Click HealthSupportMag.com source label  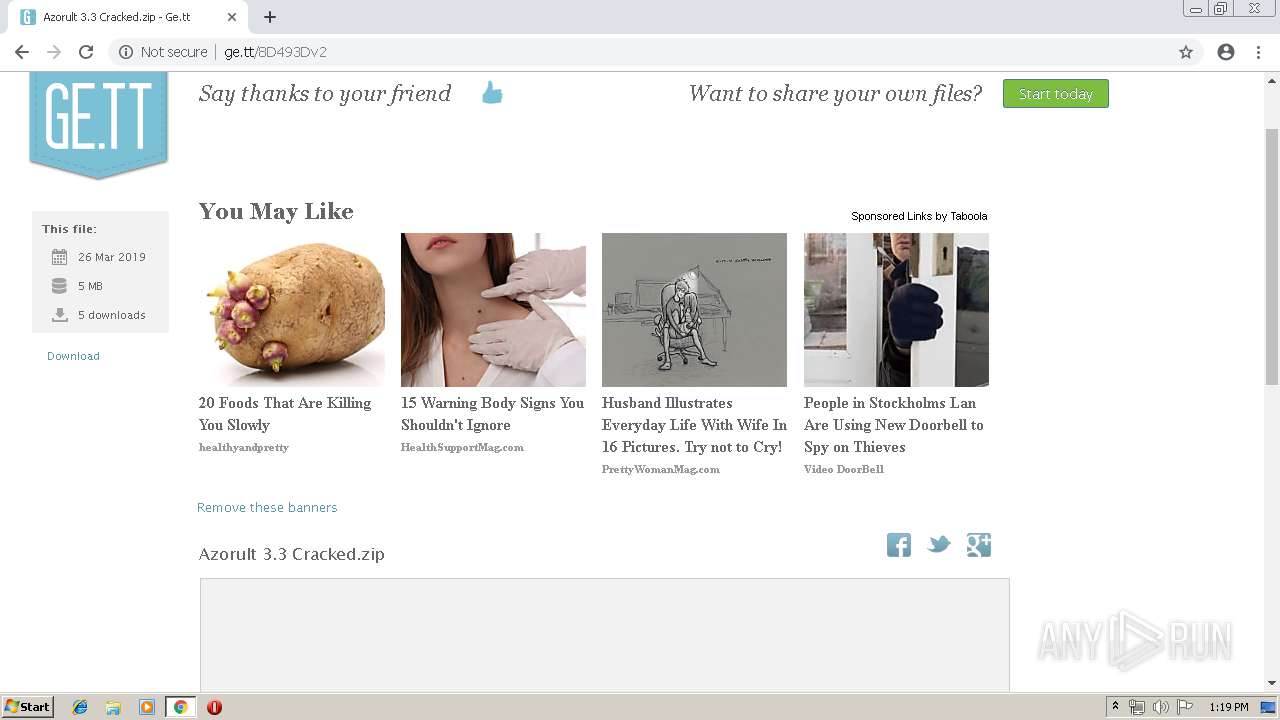pos(462,447)
